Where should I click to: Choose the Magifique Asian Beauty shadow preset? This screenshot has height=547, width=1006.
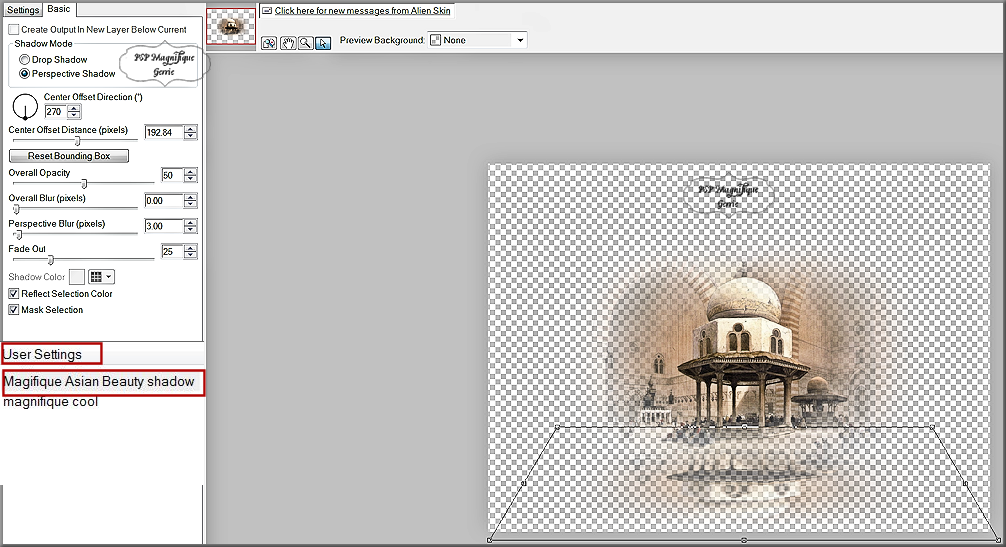point(99,382)
